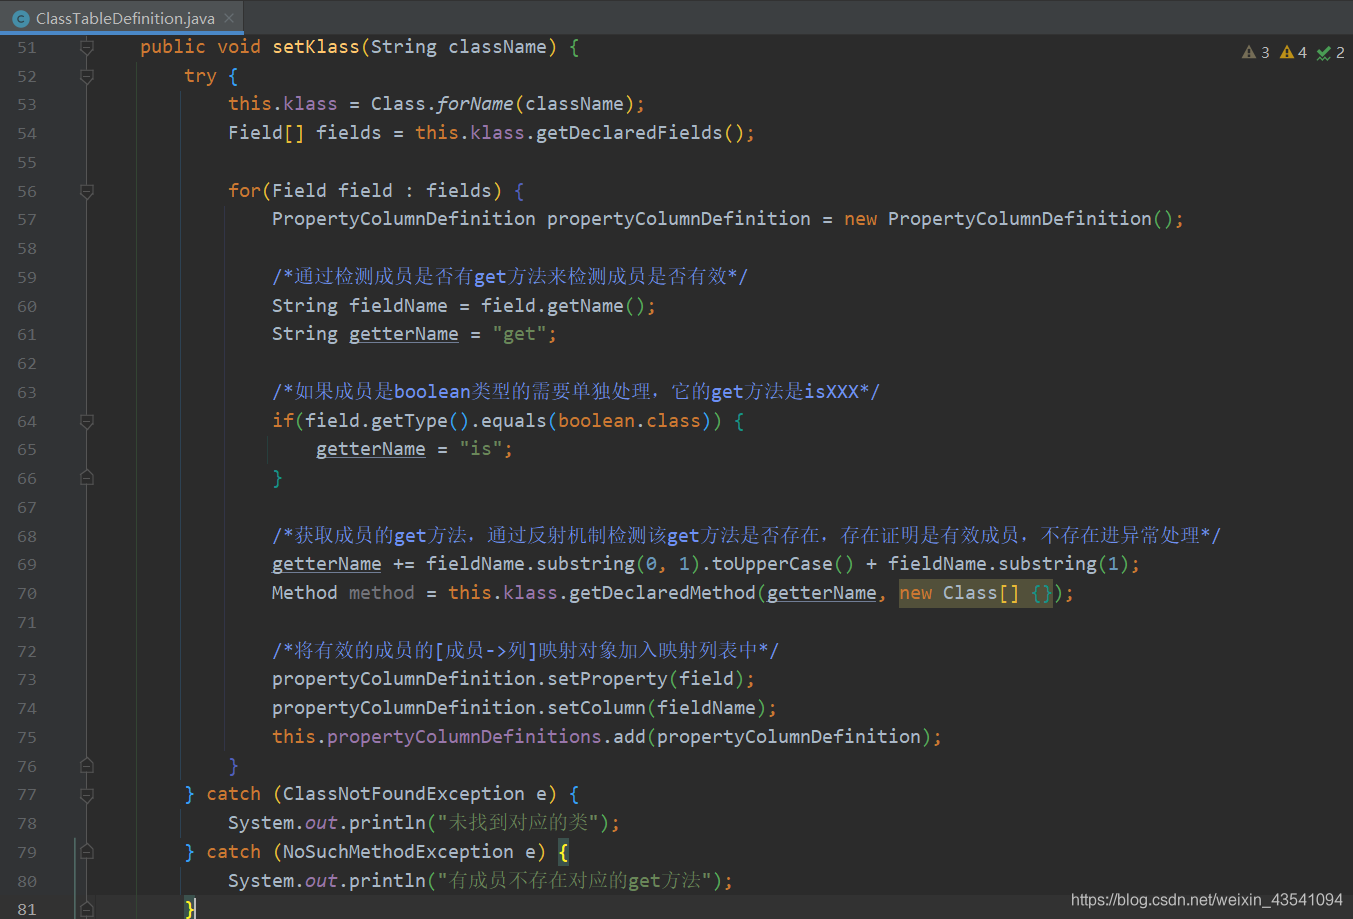The width and height of the screenshot is (1353, 919).
Task: Place cursor on setKlass method name
Action: [316, 47]
